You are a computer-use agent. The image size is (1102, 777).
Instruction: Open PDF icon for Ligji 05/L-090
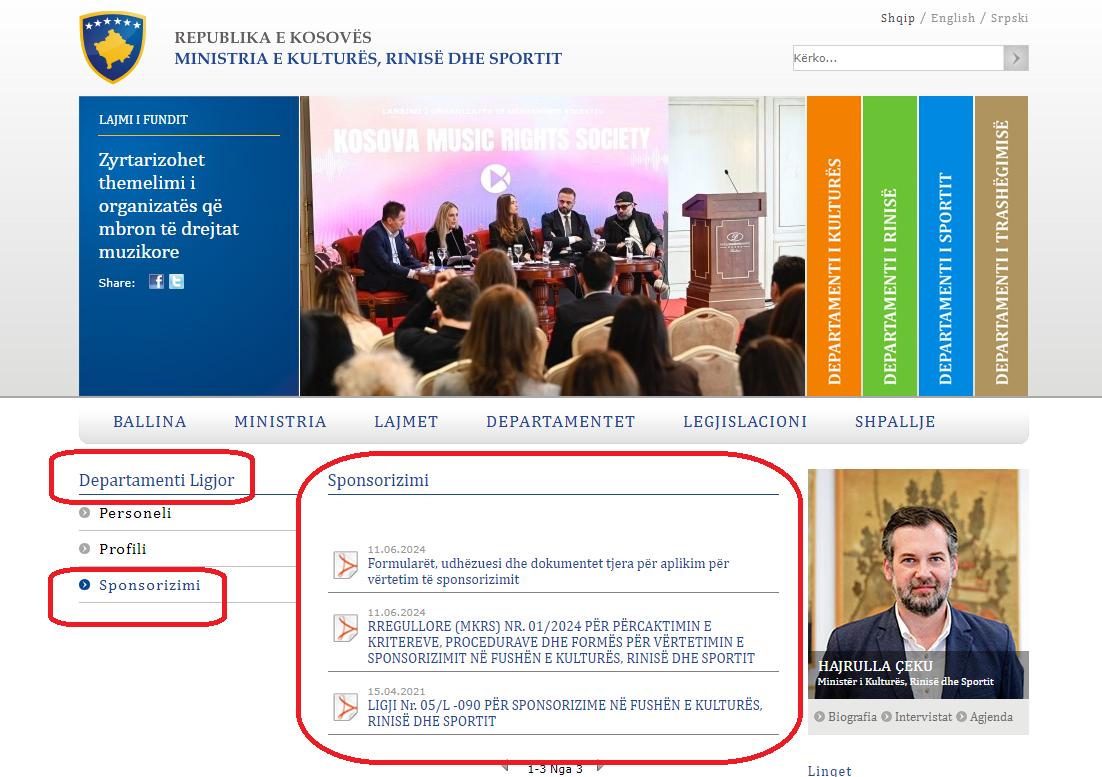(346, 707)
